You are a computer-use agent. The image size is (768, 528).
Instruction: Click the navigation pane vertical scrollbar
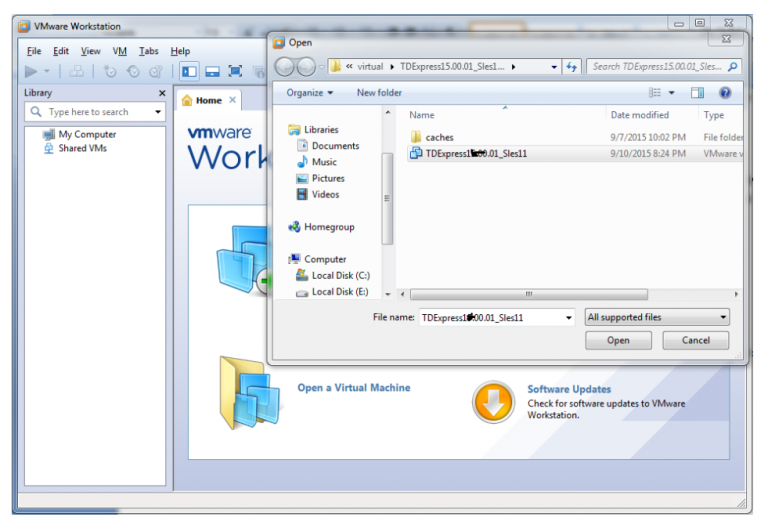point(387,198)
